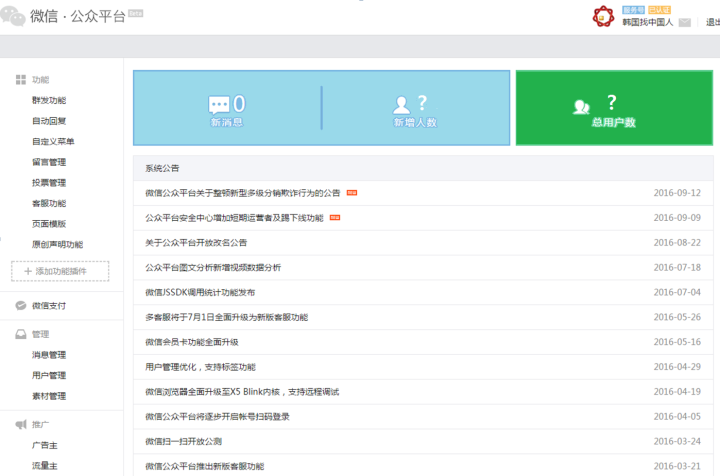Open announcement 微信公众平台推出新版客服功能

click(205, 466)
